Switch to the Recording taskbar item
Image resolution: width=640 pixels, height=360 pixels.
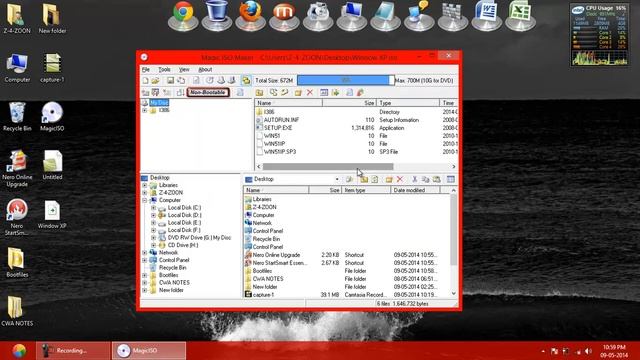pos(73,351)
